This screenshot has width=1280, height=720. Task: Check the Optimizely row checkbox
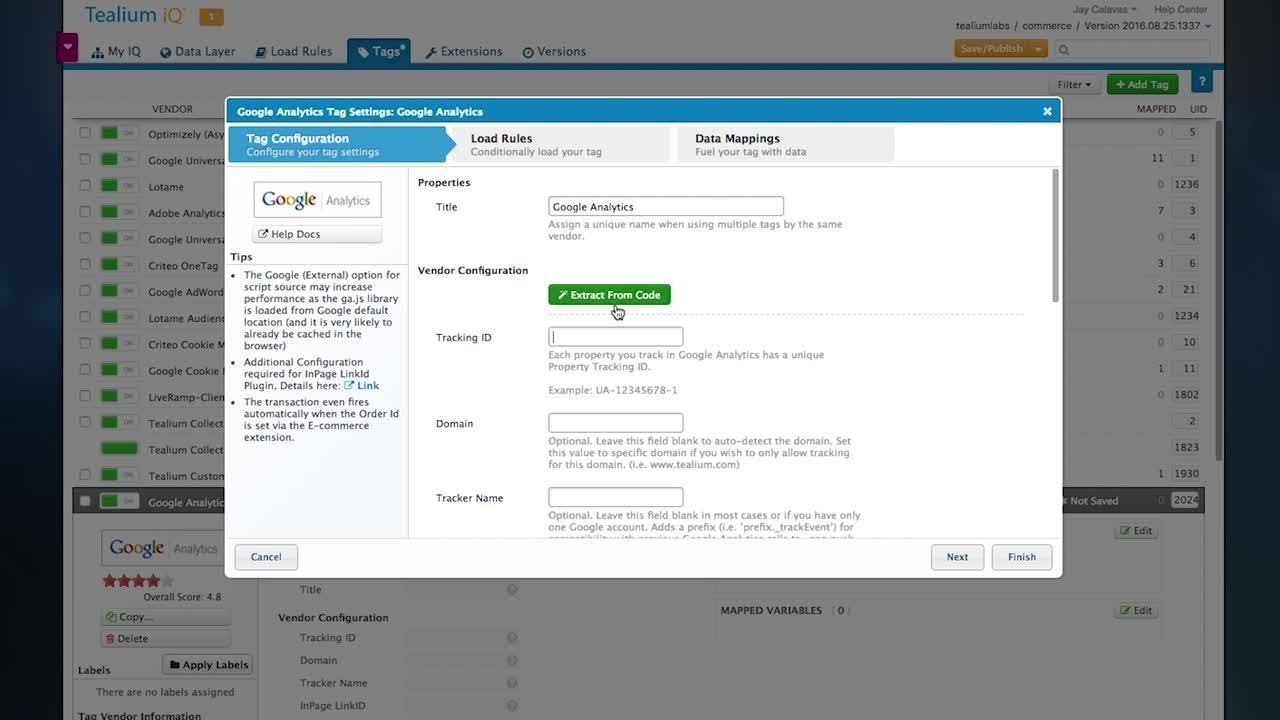85,133
